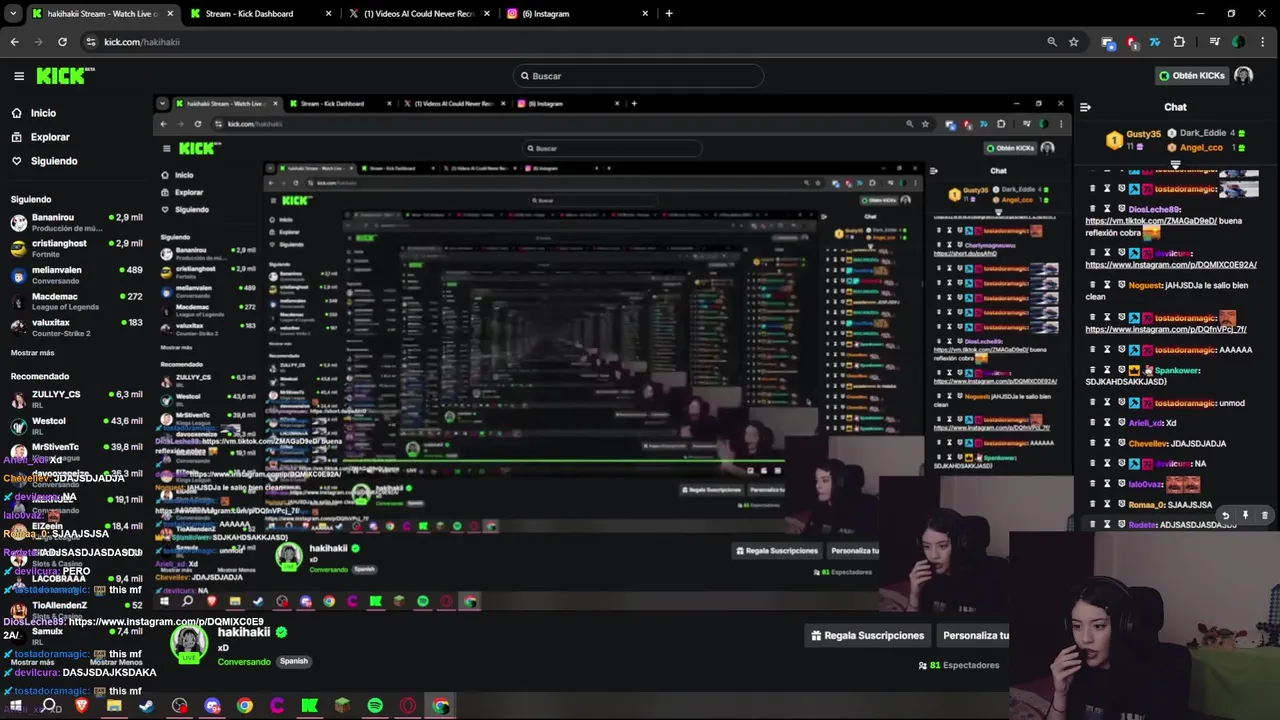Click the Spanish language tag
The width and height of the screenshot is (1280, 720).
[294, 661]
